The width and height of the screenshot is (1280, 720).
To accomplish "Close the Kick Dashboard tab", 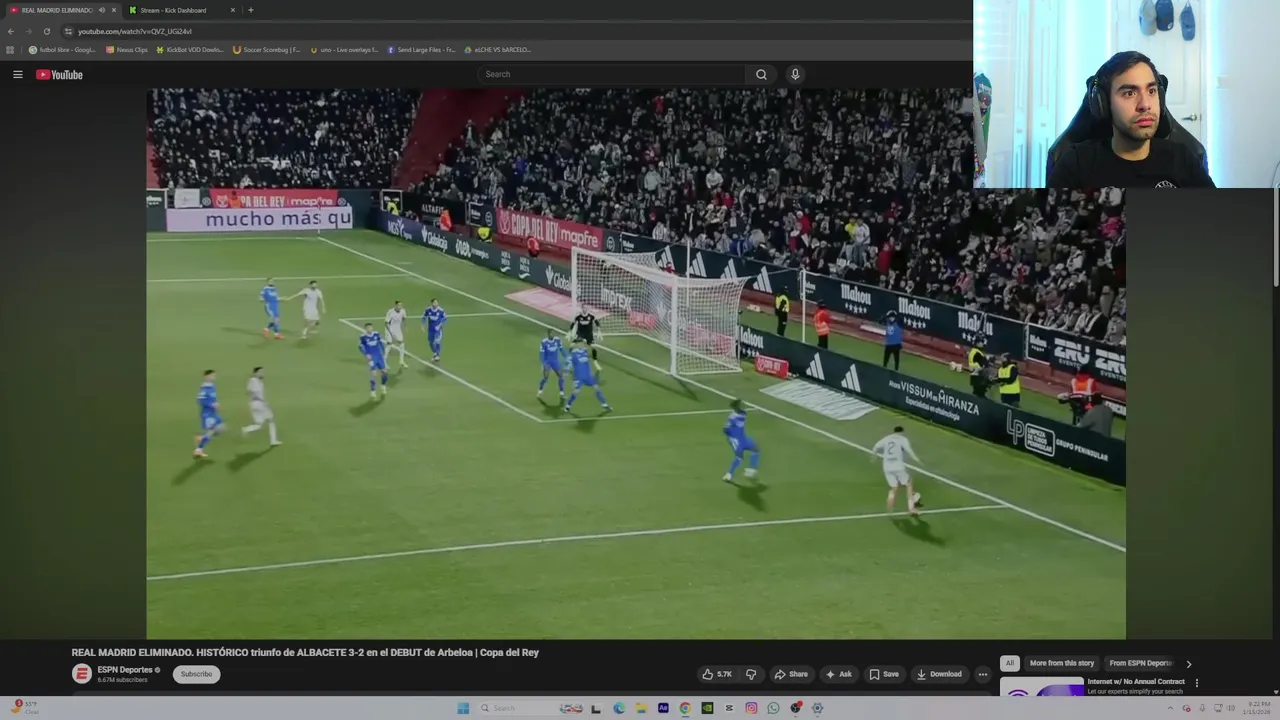I will tap(233, 10).
